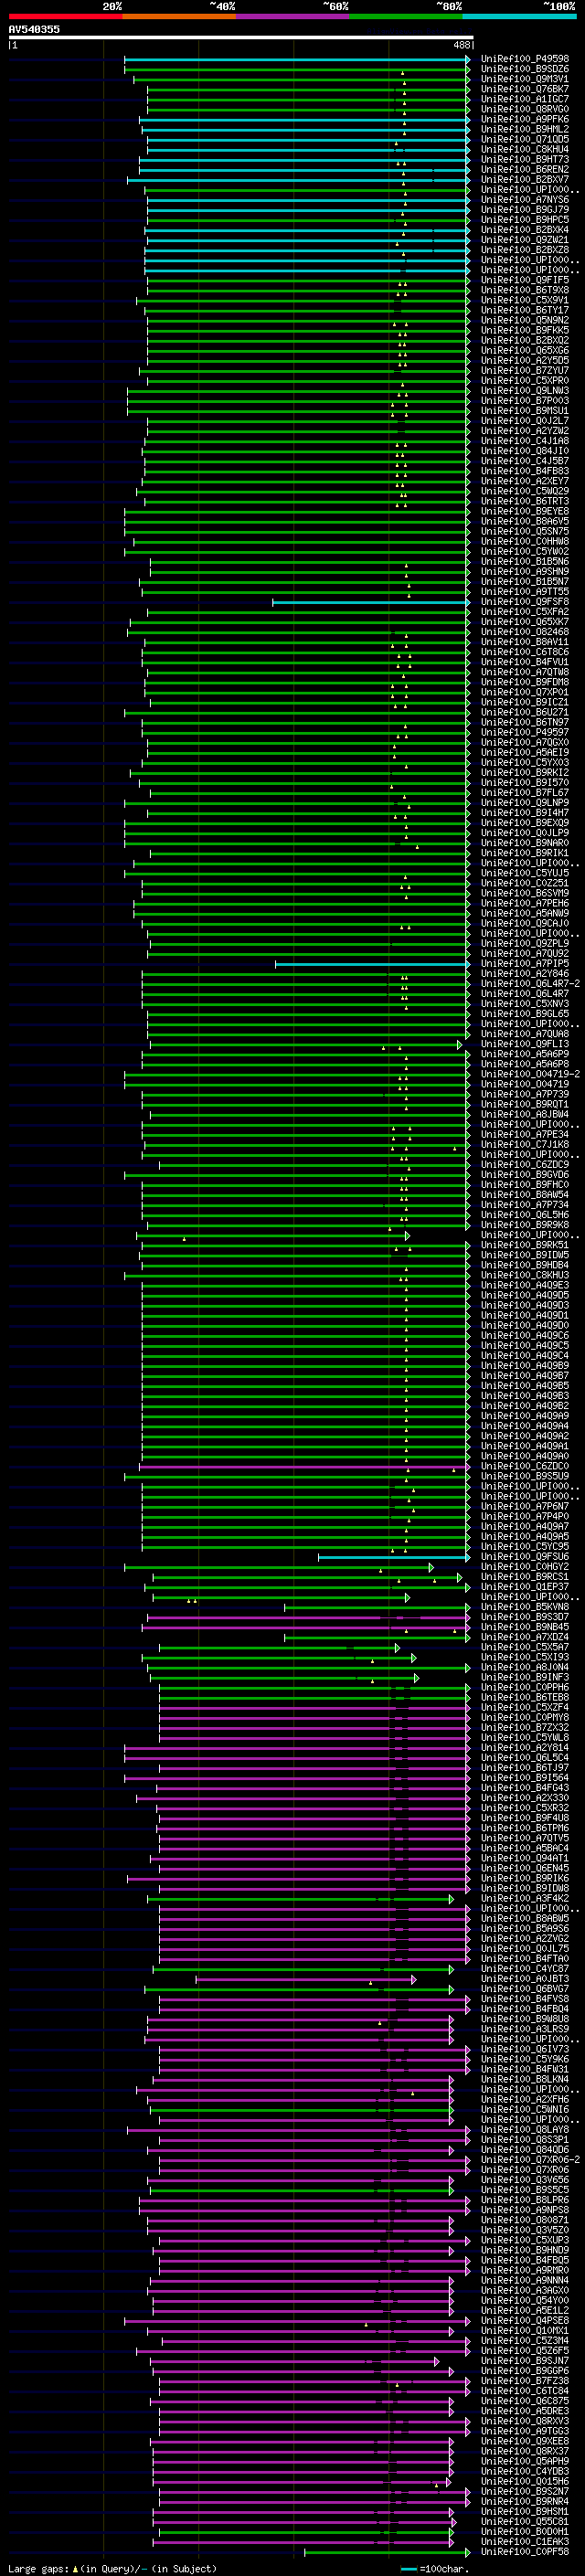
Task: Select the purple ~60% identity legend segment
Action: point(293,16)
